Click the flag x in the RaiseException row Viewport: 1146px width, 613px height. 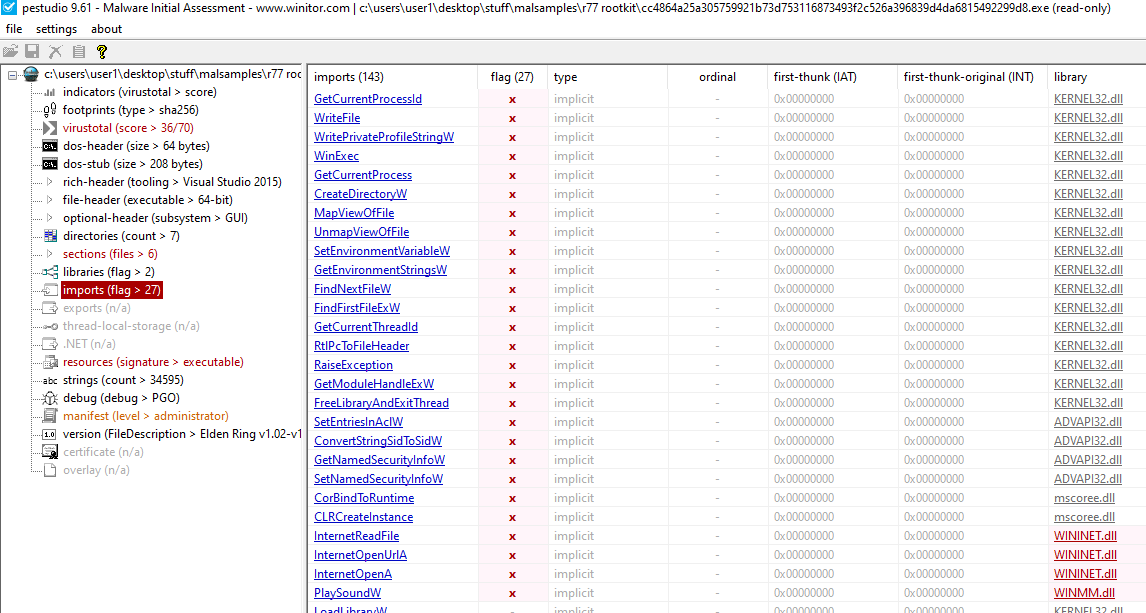pos(512,365)
